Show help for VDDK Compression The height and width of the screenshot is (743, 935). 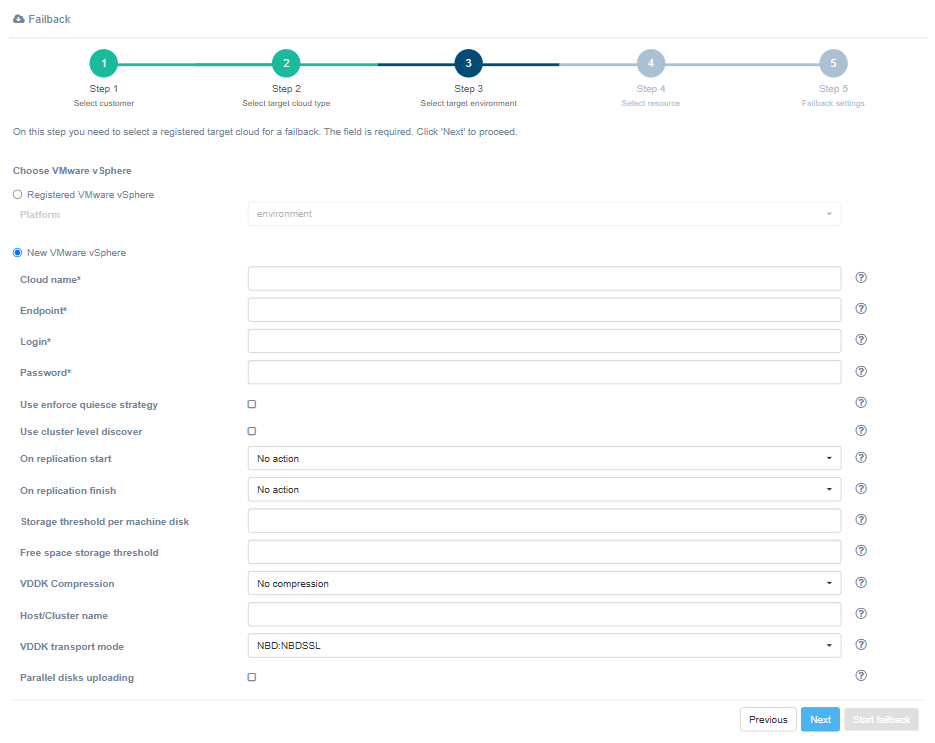click(x=860, y=583)
